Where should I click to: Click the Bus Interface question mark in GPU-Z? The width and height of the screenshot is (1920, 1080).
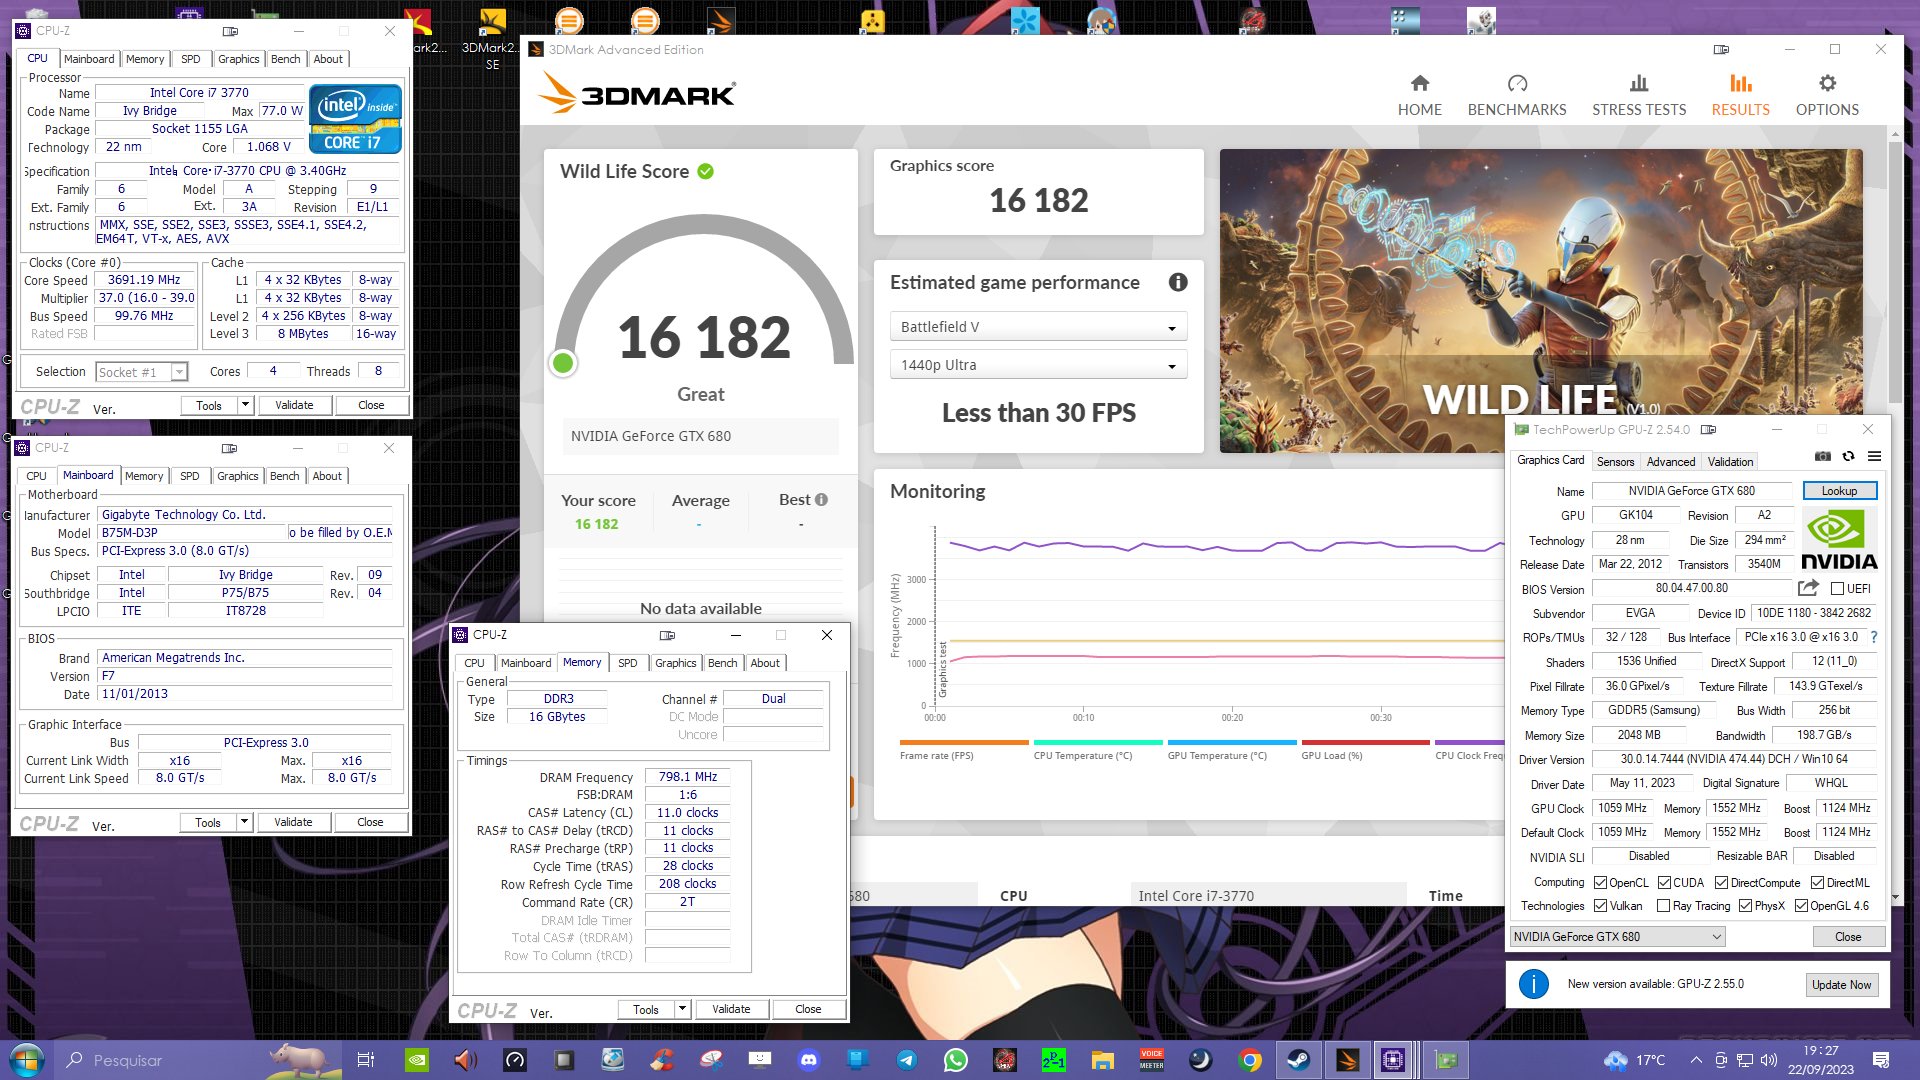pos(1873,637)
